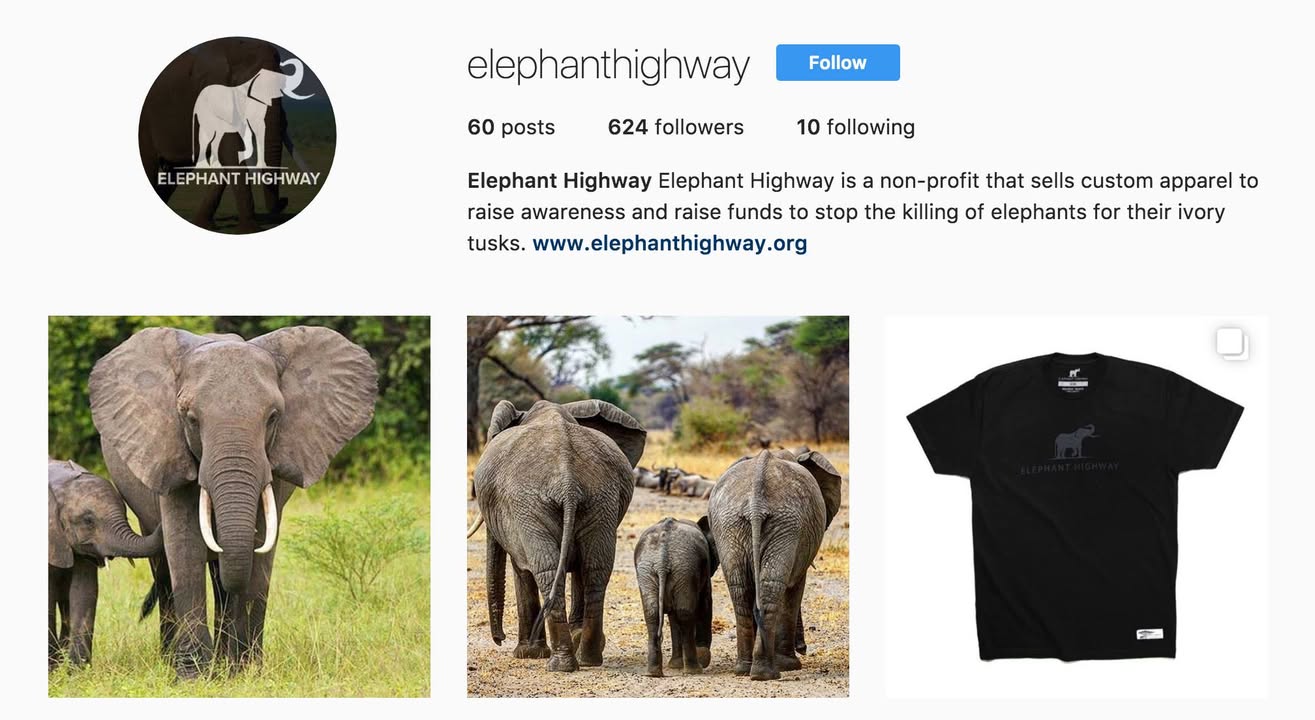Click the non-profit bio description text
This screenshot has width=1315, height=720.
point(863,212)
